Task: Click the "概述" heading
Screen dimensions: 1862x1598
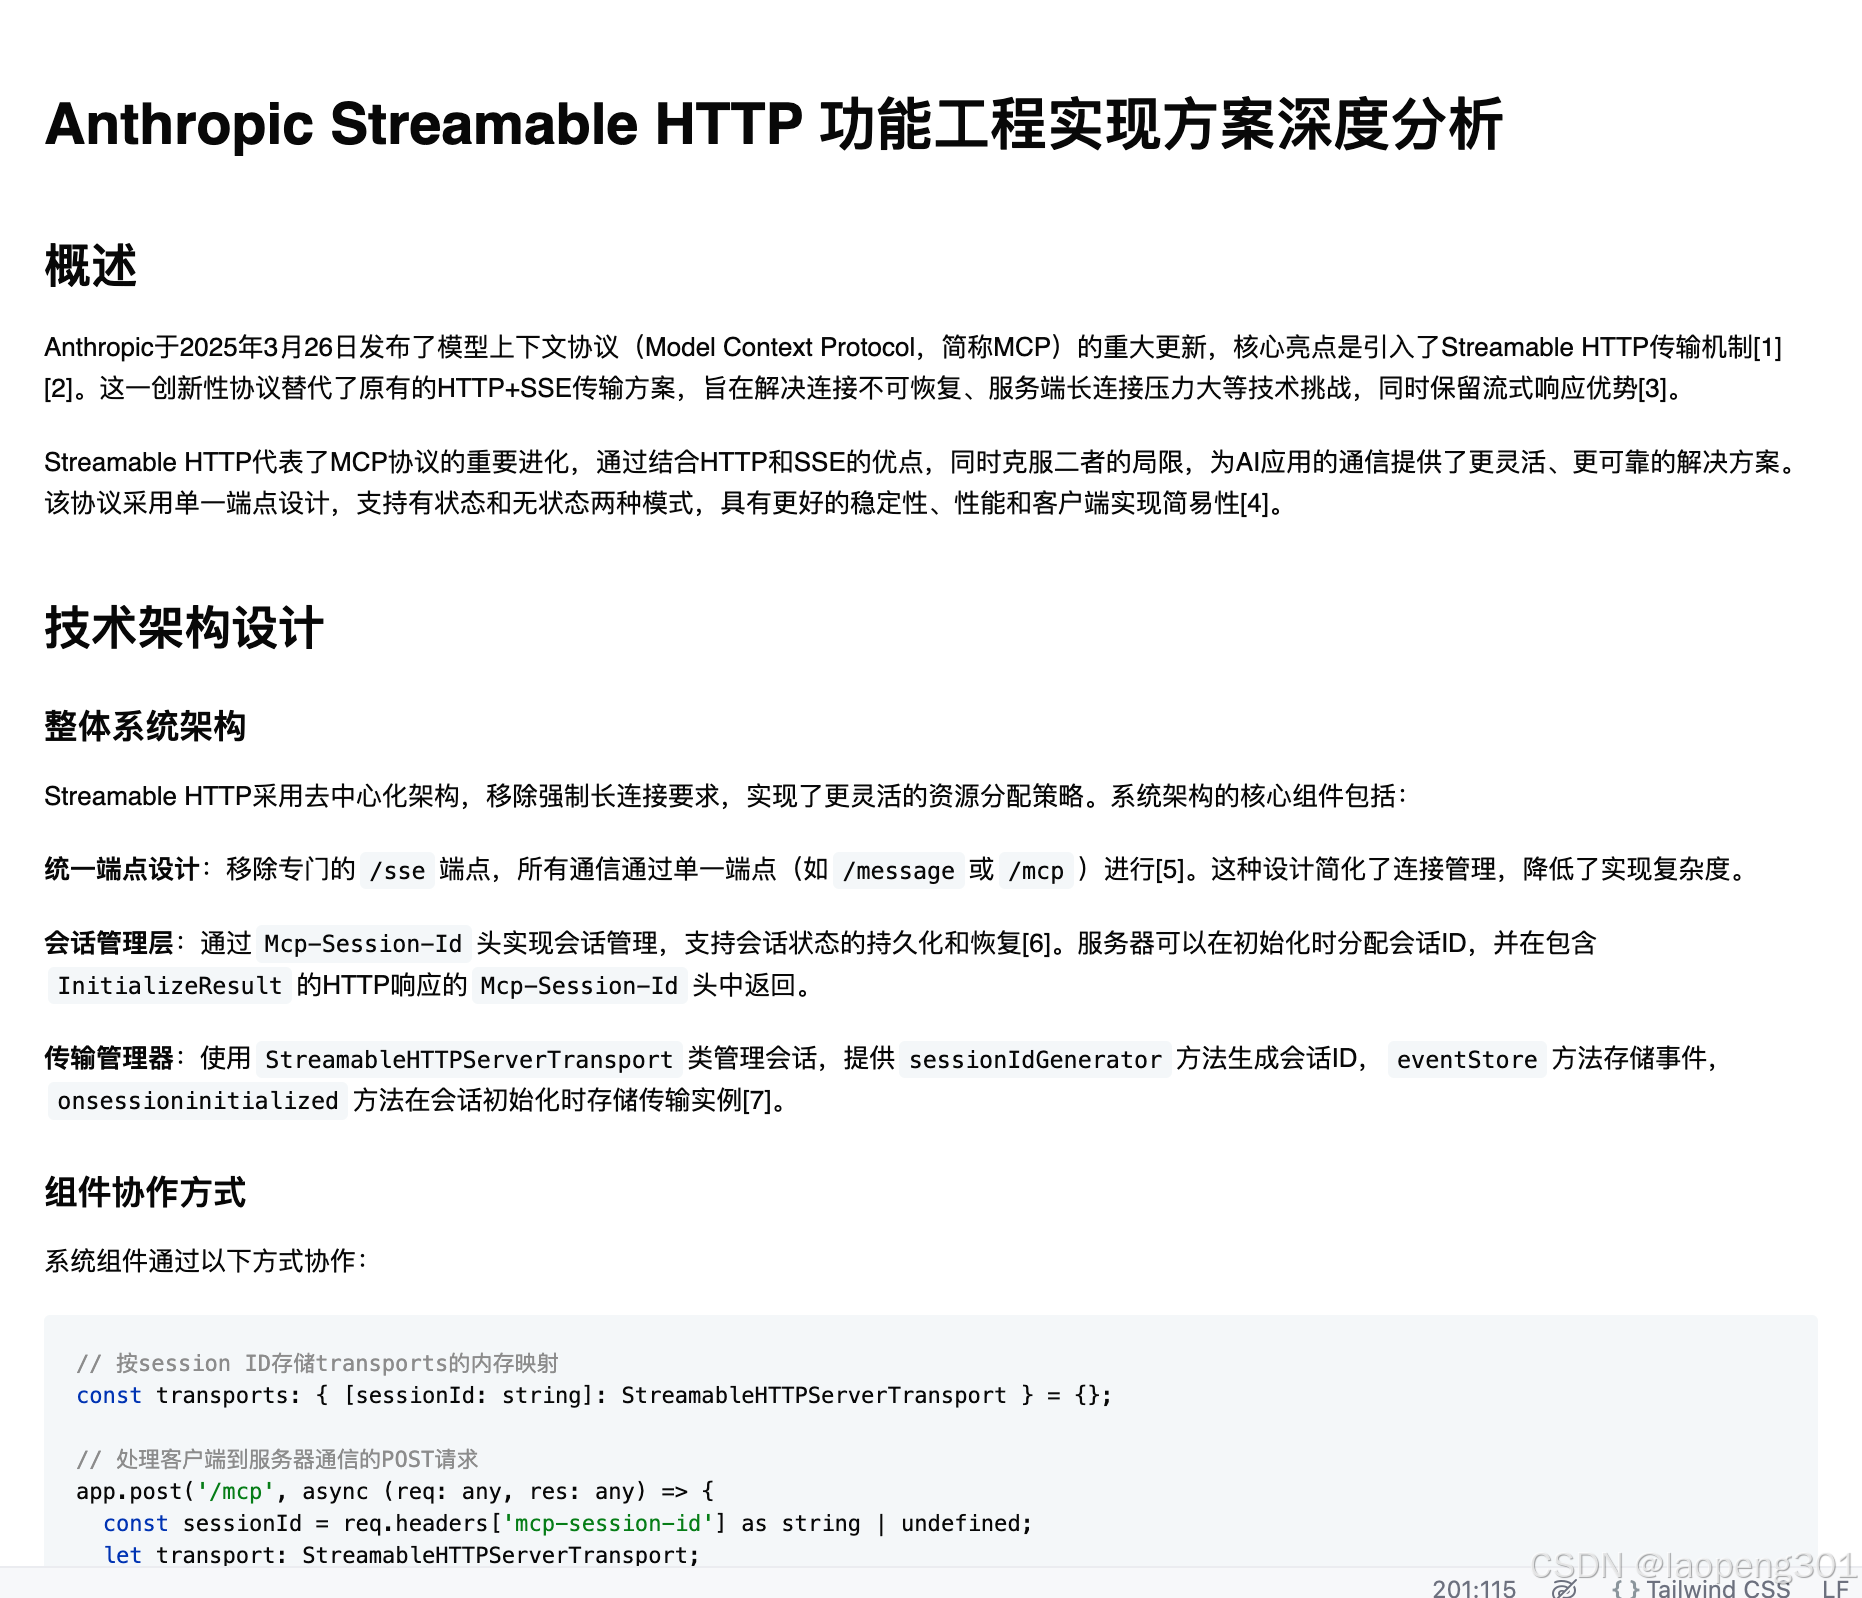Action: coord(91,266)
